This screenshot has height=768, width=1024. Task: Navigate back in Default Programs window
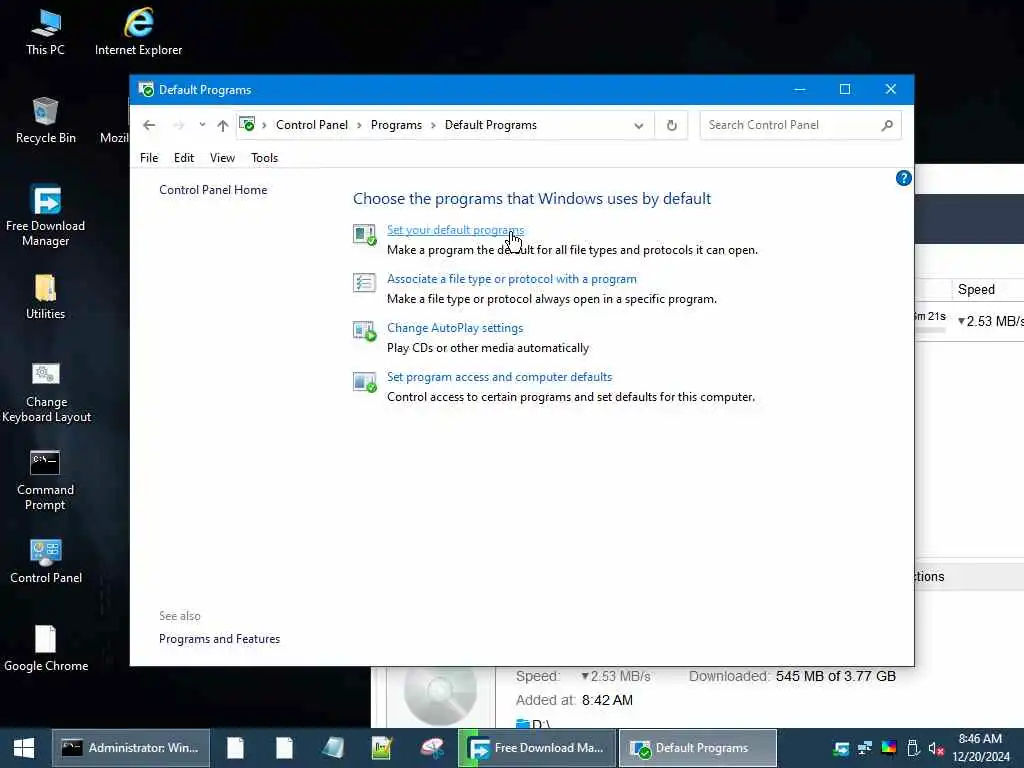149,125
